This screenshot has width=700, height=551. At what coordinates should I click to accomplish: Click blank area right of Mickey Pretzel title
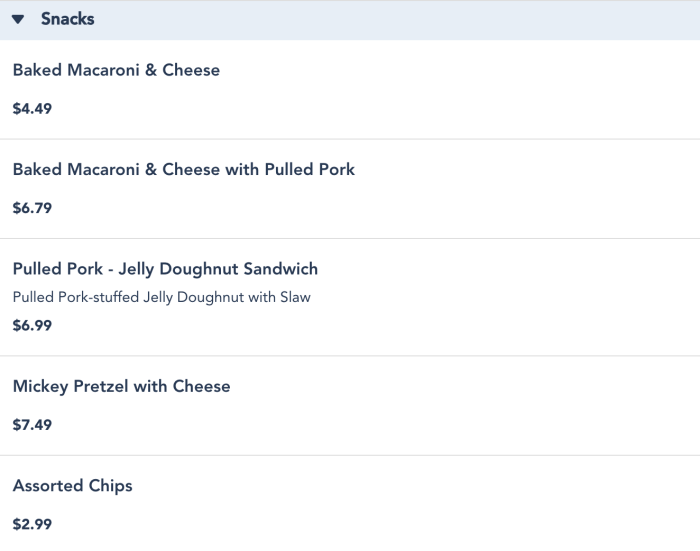[x=450, y=386]
